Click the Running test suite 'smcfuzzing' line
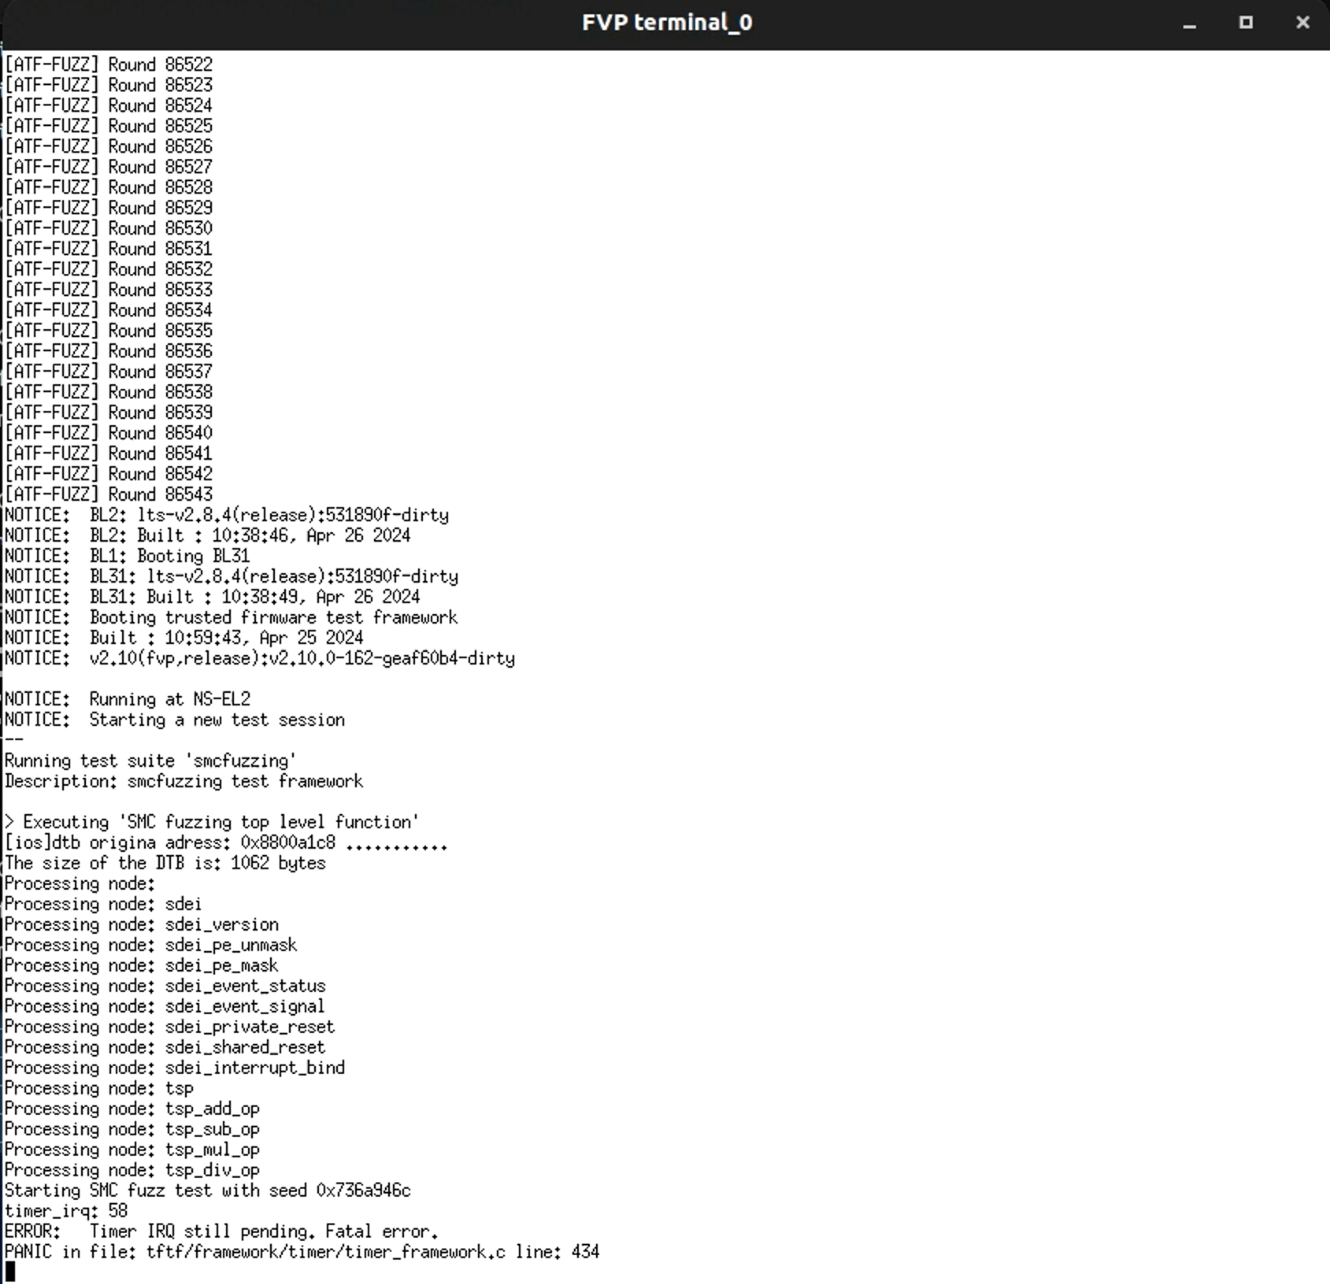Image resolution: width=1330 pixels, height=1284 pixels. (x=151, y=761)
